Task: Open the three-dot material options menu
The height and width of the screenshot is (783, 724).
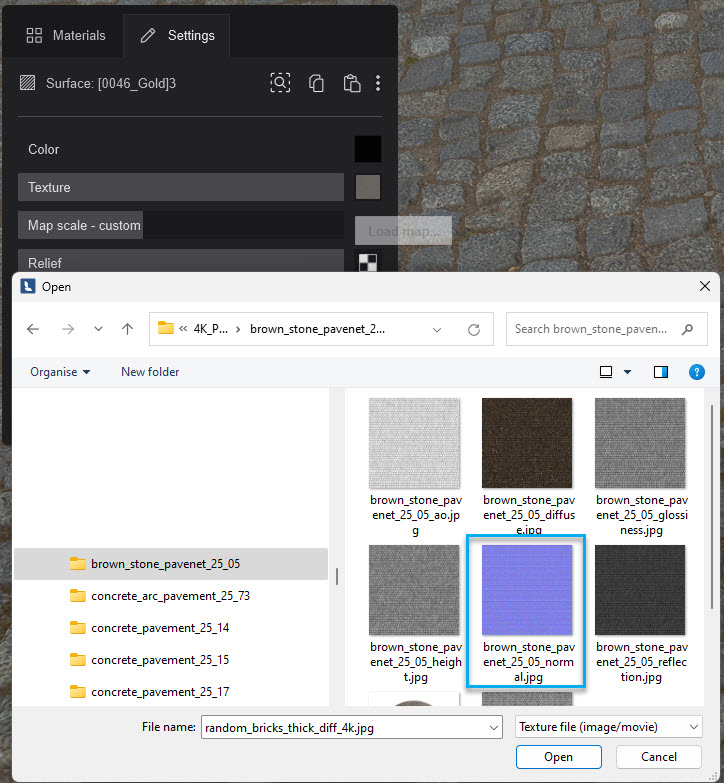Action: click(378, 83)
